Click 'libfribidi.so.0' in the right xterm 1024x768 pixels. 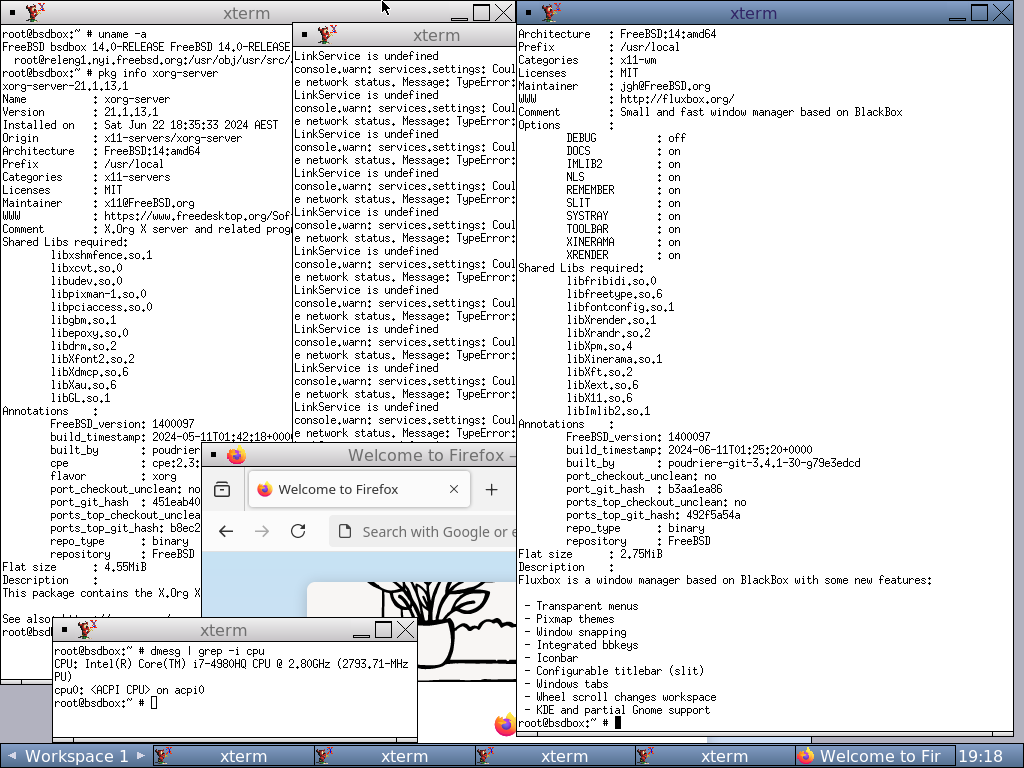pyautogui.click(x=611, y=281)
